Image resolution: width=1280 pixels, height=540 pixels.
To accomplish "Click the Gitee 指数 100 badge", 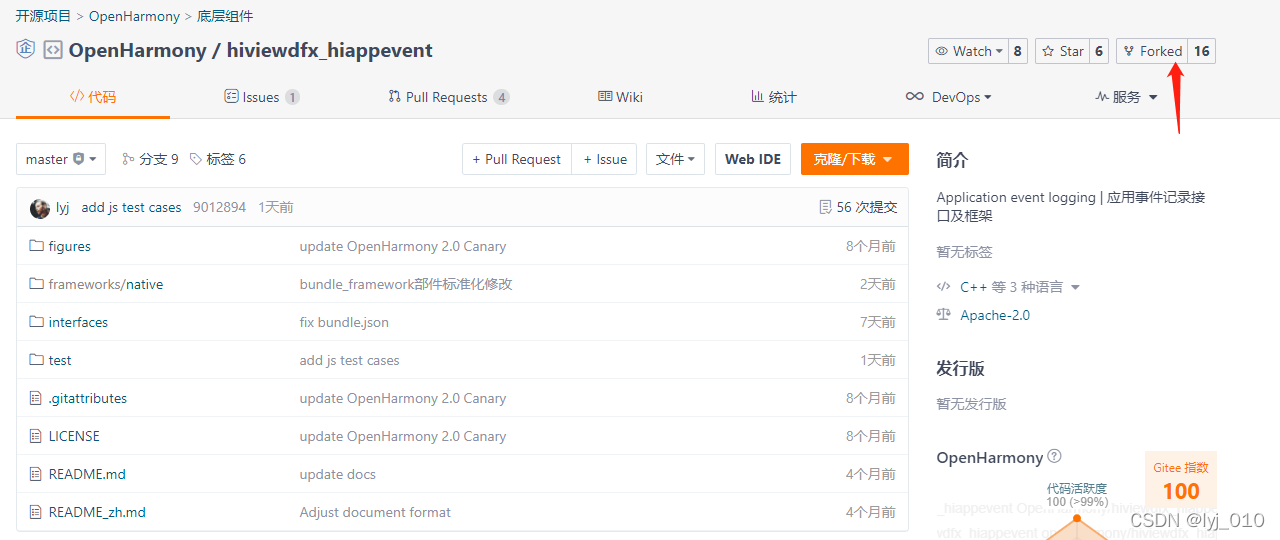I will click(1181, 481).
